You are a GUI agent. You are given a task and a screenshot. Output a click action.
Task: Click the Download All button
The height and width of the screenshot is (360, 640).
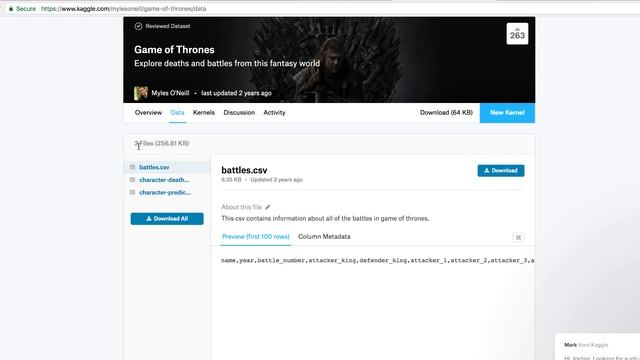tap(167, 219)
